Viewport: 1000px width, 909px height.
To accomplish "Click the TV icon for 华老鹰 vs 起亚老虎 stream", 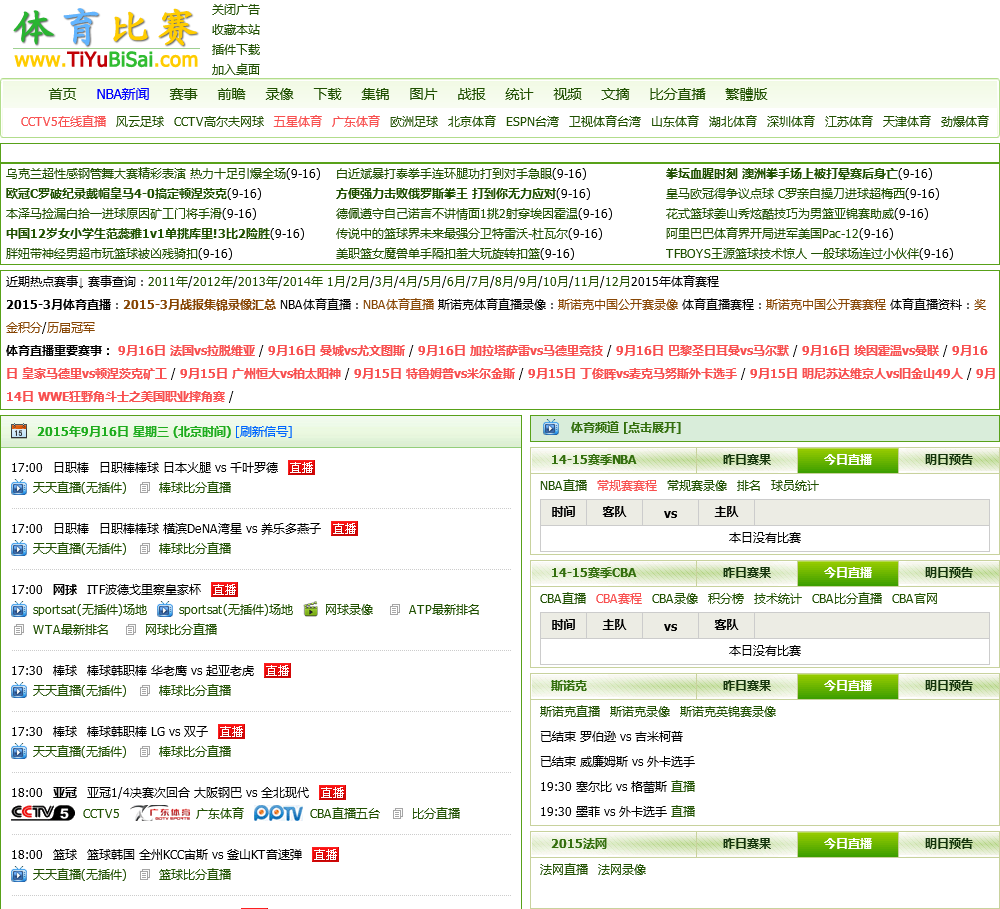I will [x=19, y=691].
